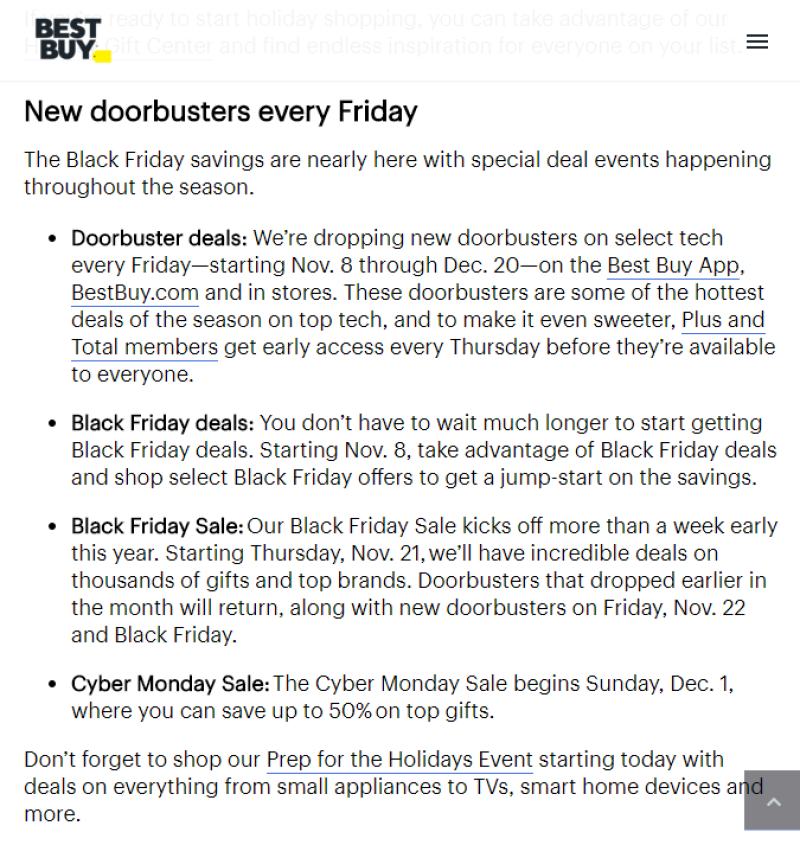Select the bold Black Friday deals label

click(x=162, y=424)
